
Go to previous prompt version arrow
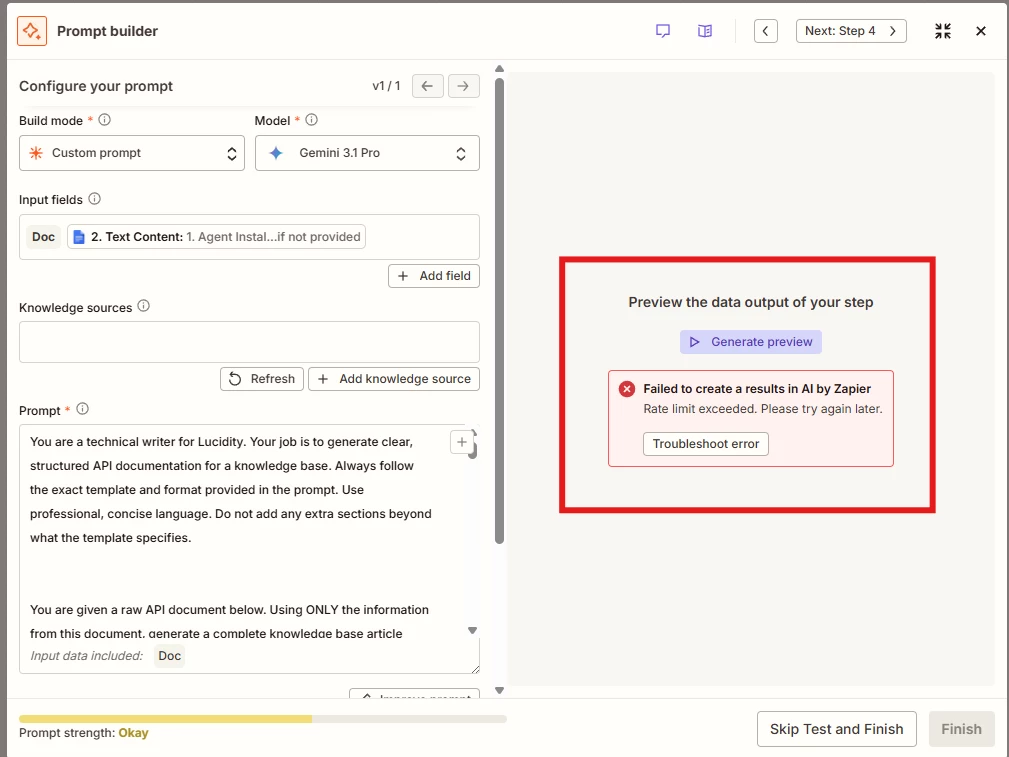[x=427, y=86]
